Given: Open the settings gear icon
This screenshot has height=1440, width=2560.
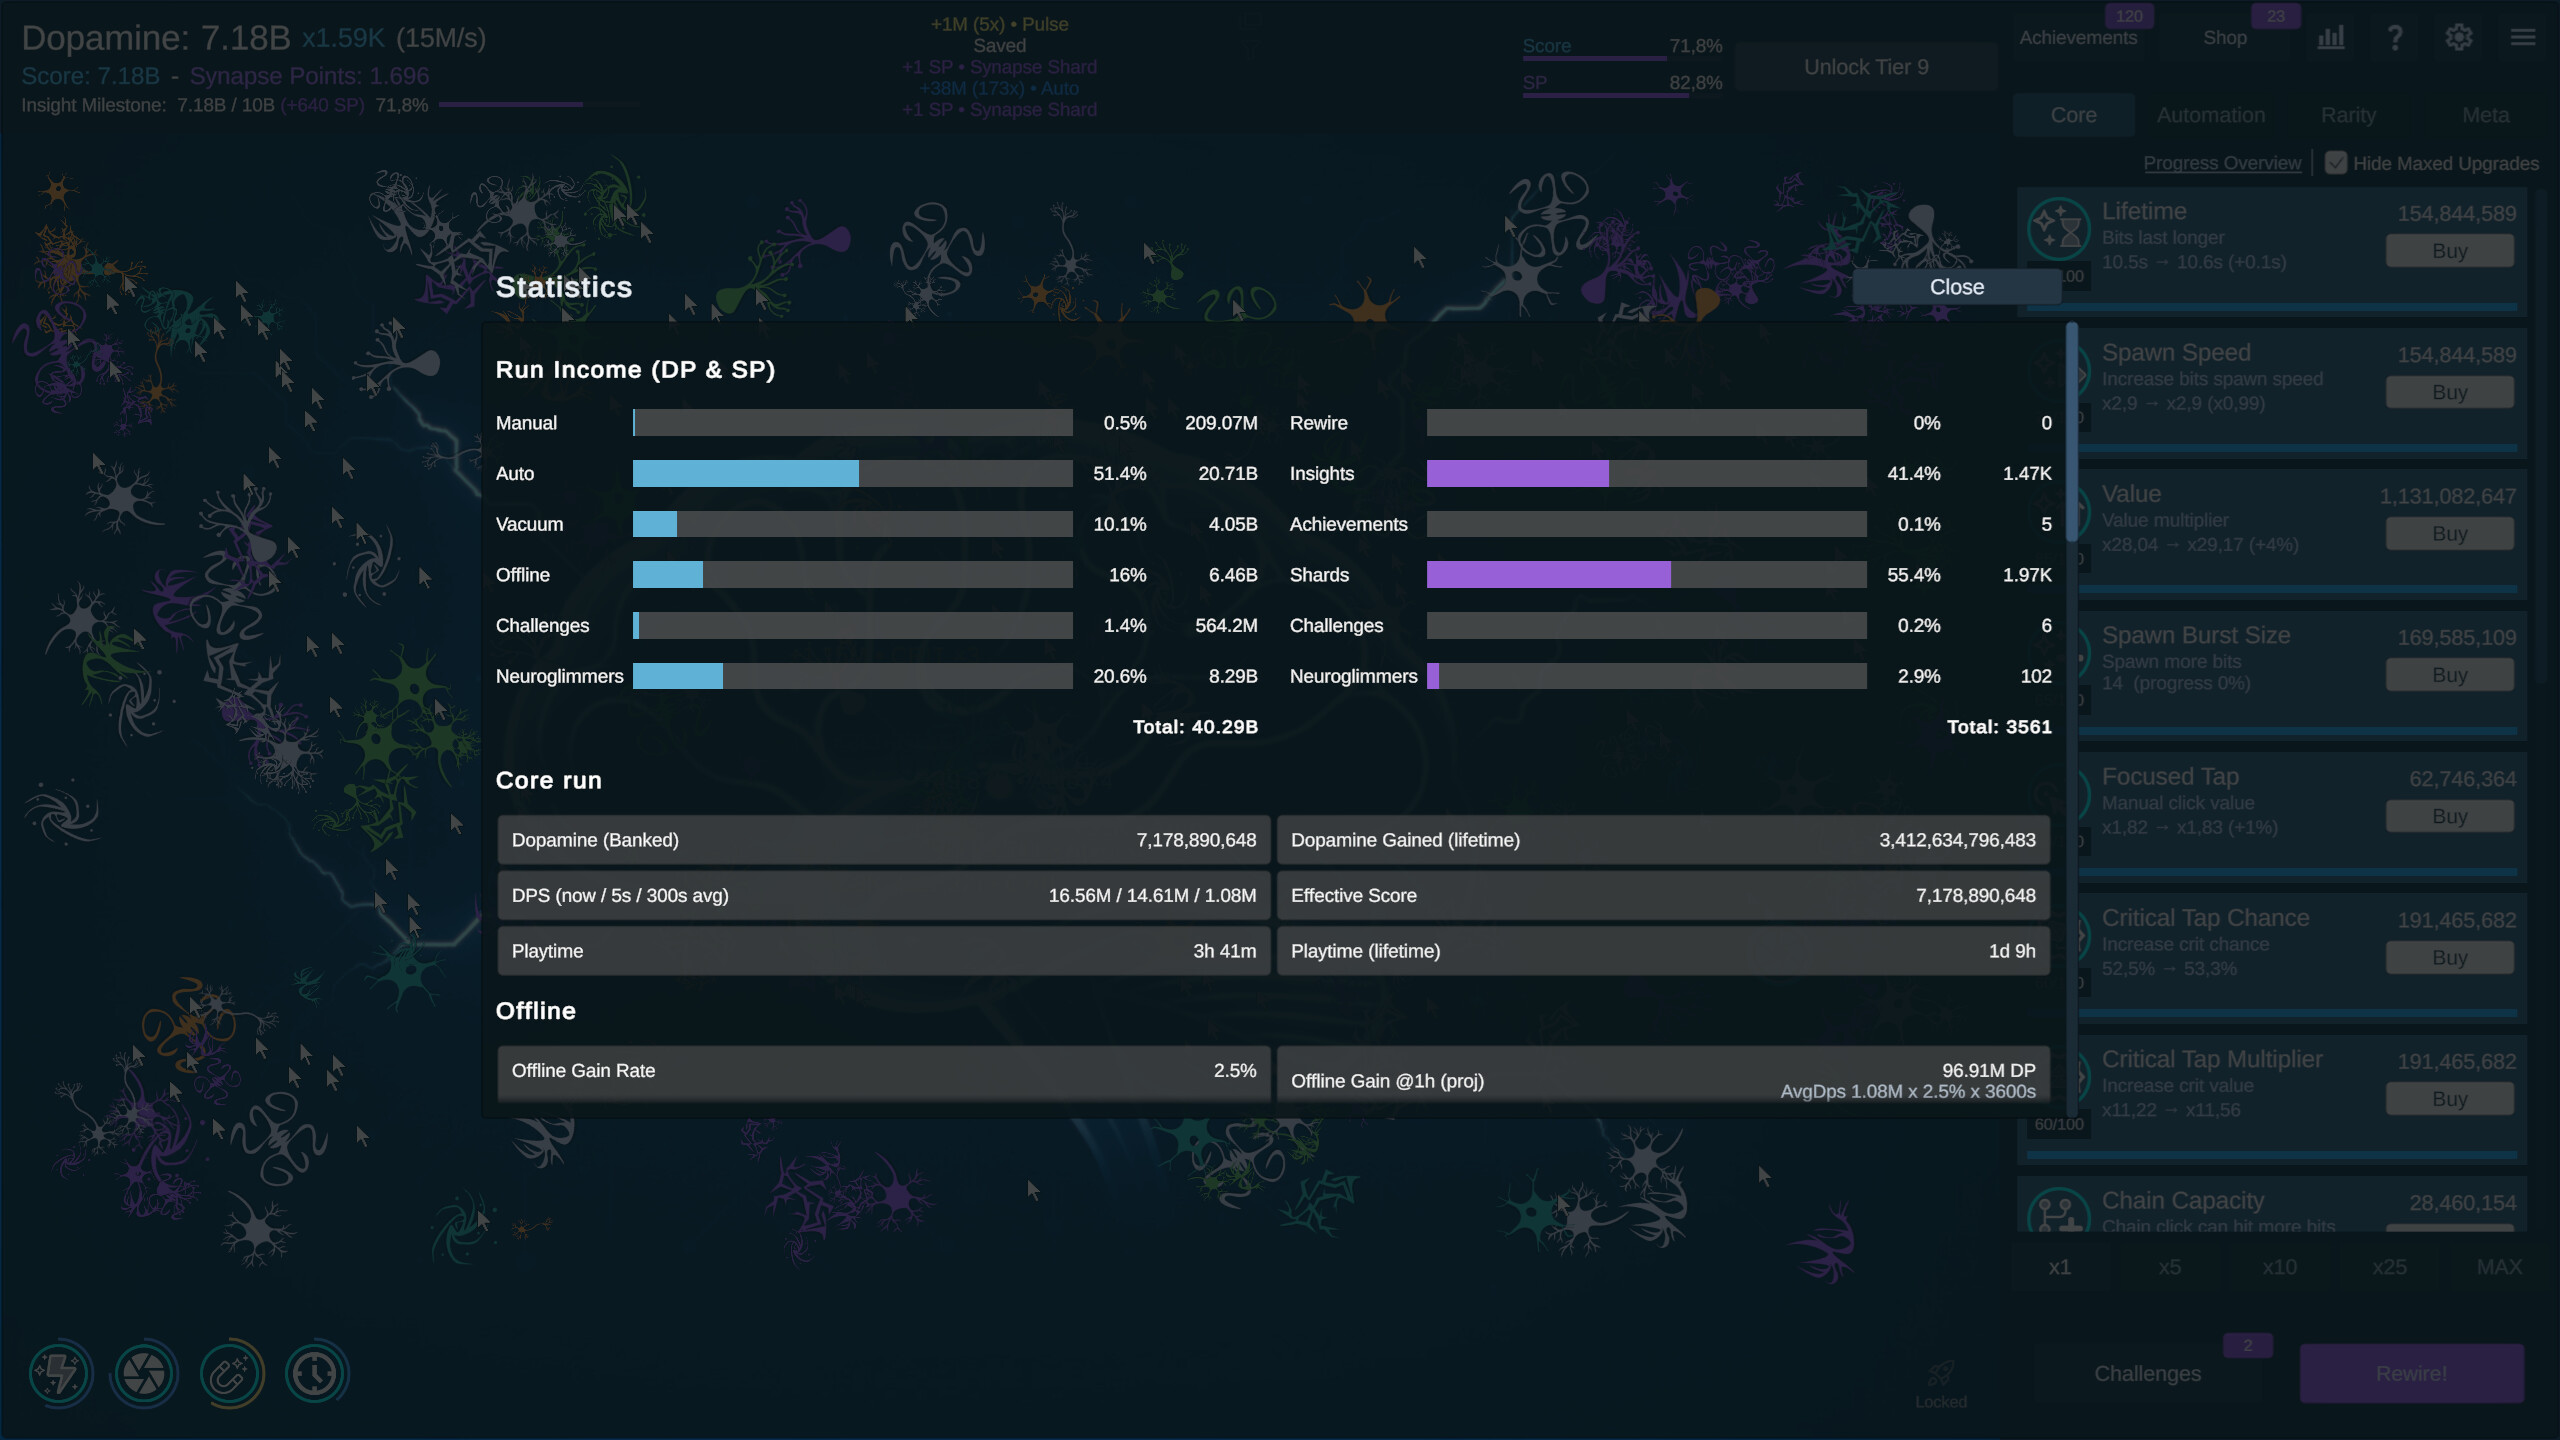Looking at the screenshot, I should click(2458, 37).
